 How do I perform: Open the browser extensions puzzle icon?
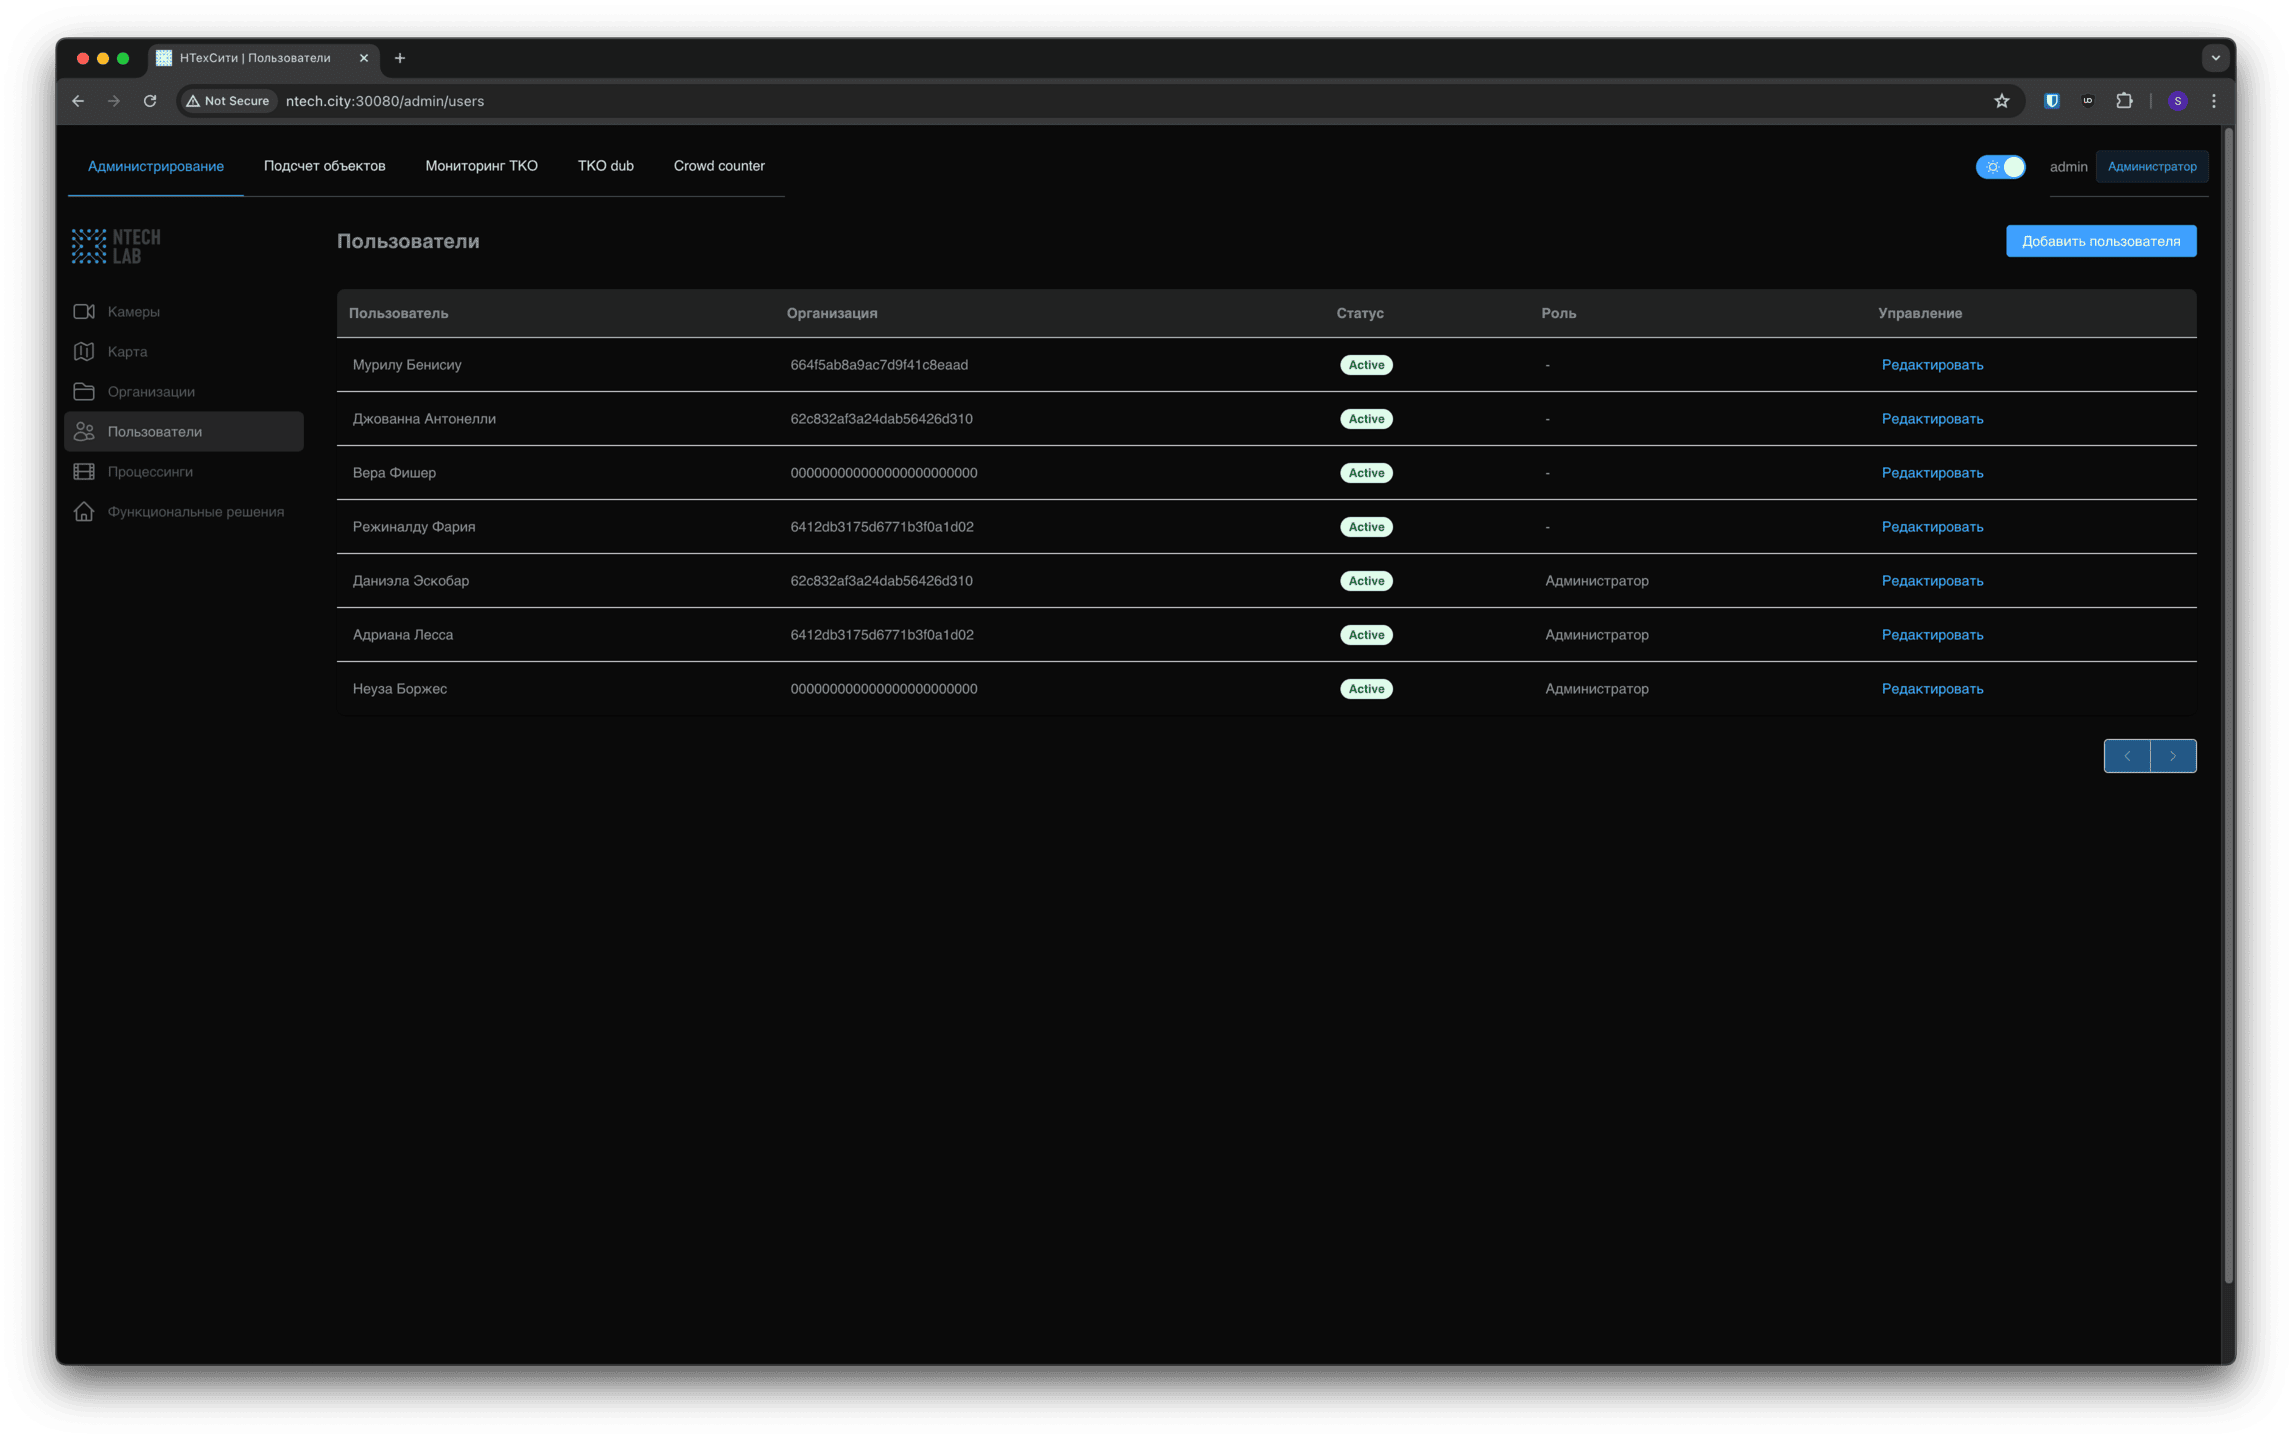click(x=2124, y=101)
